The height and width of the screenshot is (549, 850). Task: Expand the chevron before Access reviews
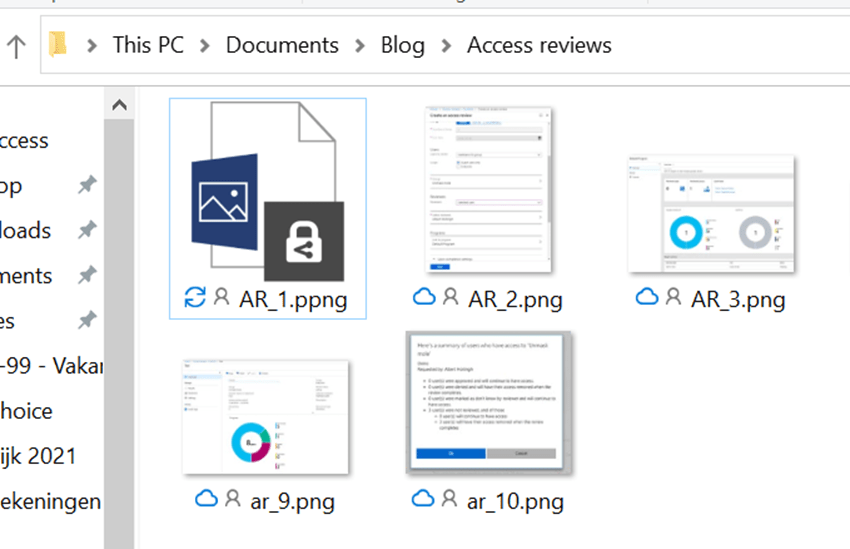tap(446, 46)
